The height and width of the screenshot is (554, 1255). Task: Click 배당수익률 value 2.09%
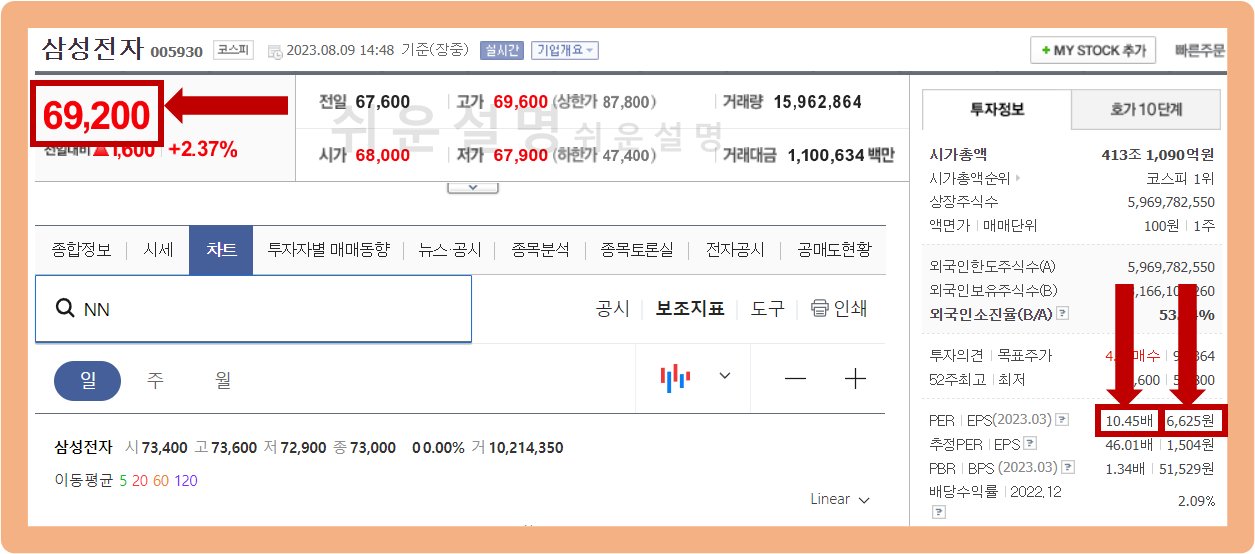(x=1195, y=501)
